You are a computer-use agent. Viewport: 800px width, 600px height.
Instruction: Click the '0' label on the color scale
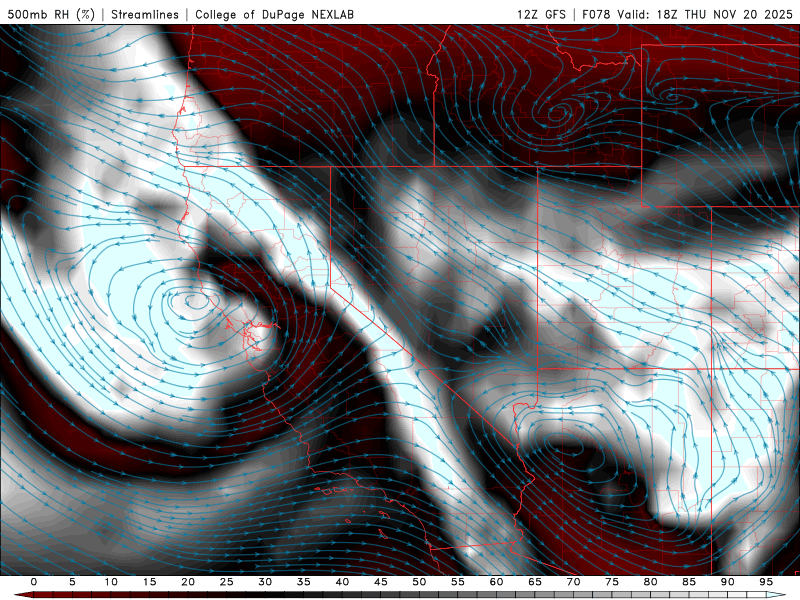[34, 582]
